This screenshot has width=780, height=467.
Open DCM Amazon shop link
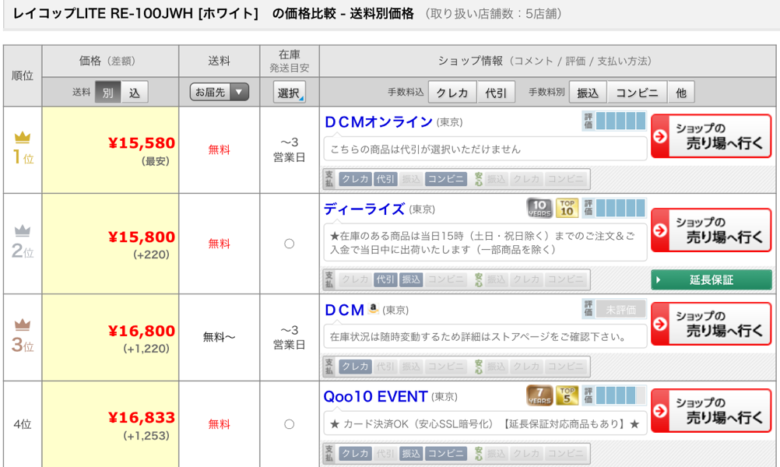344,310
